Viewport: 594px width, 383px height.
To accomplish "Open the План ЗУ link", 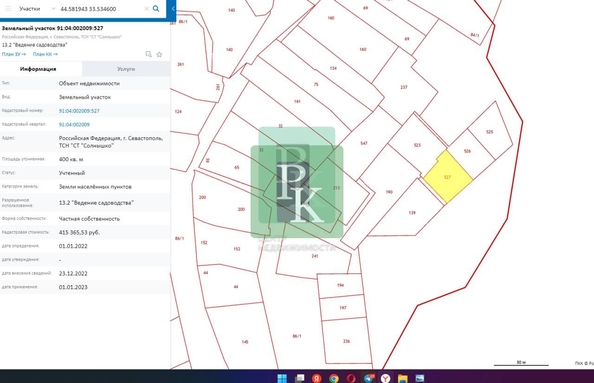I will [14, 54].
